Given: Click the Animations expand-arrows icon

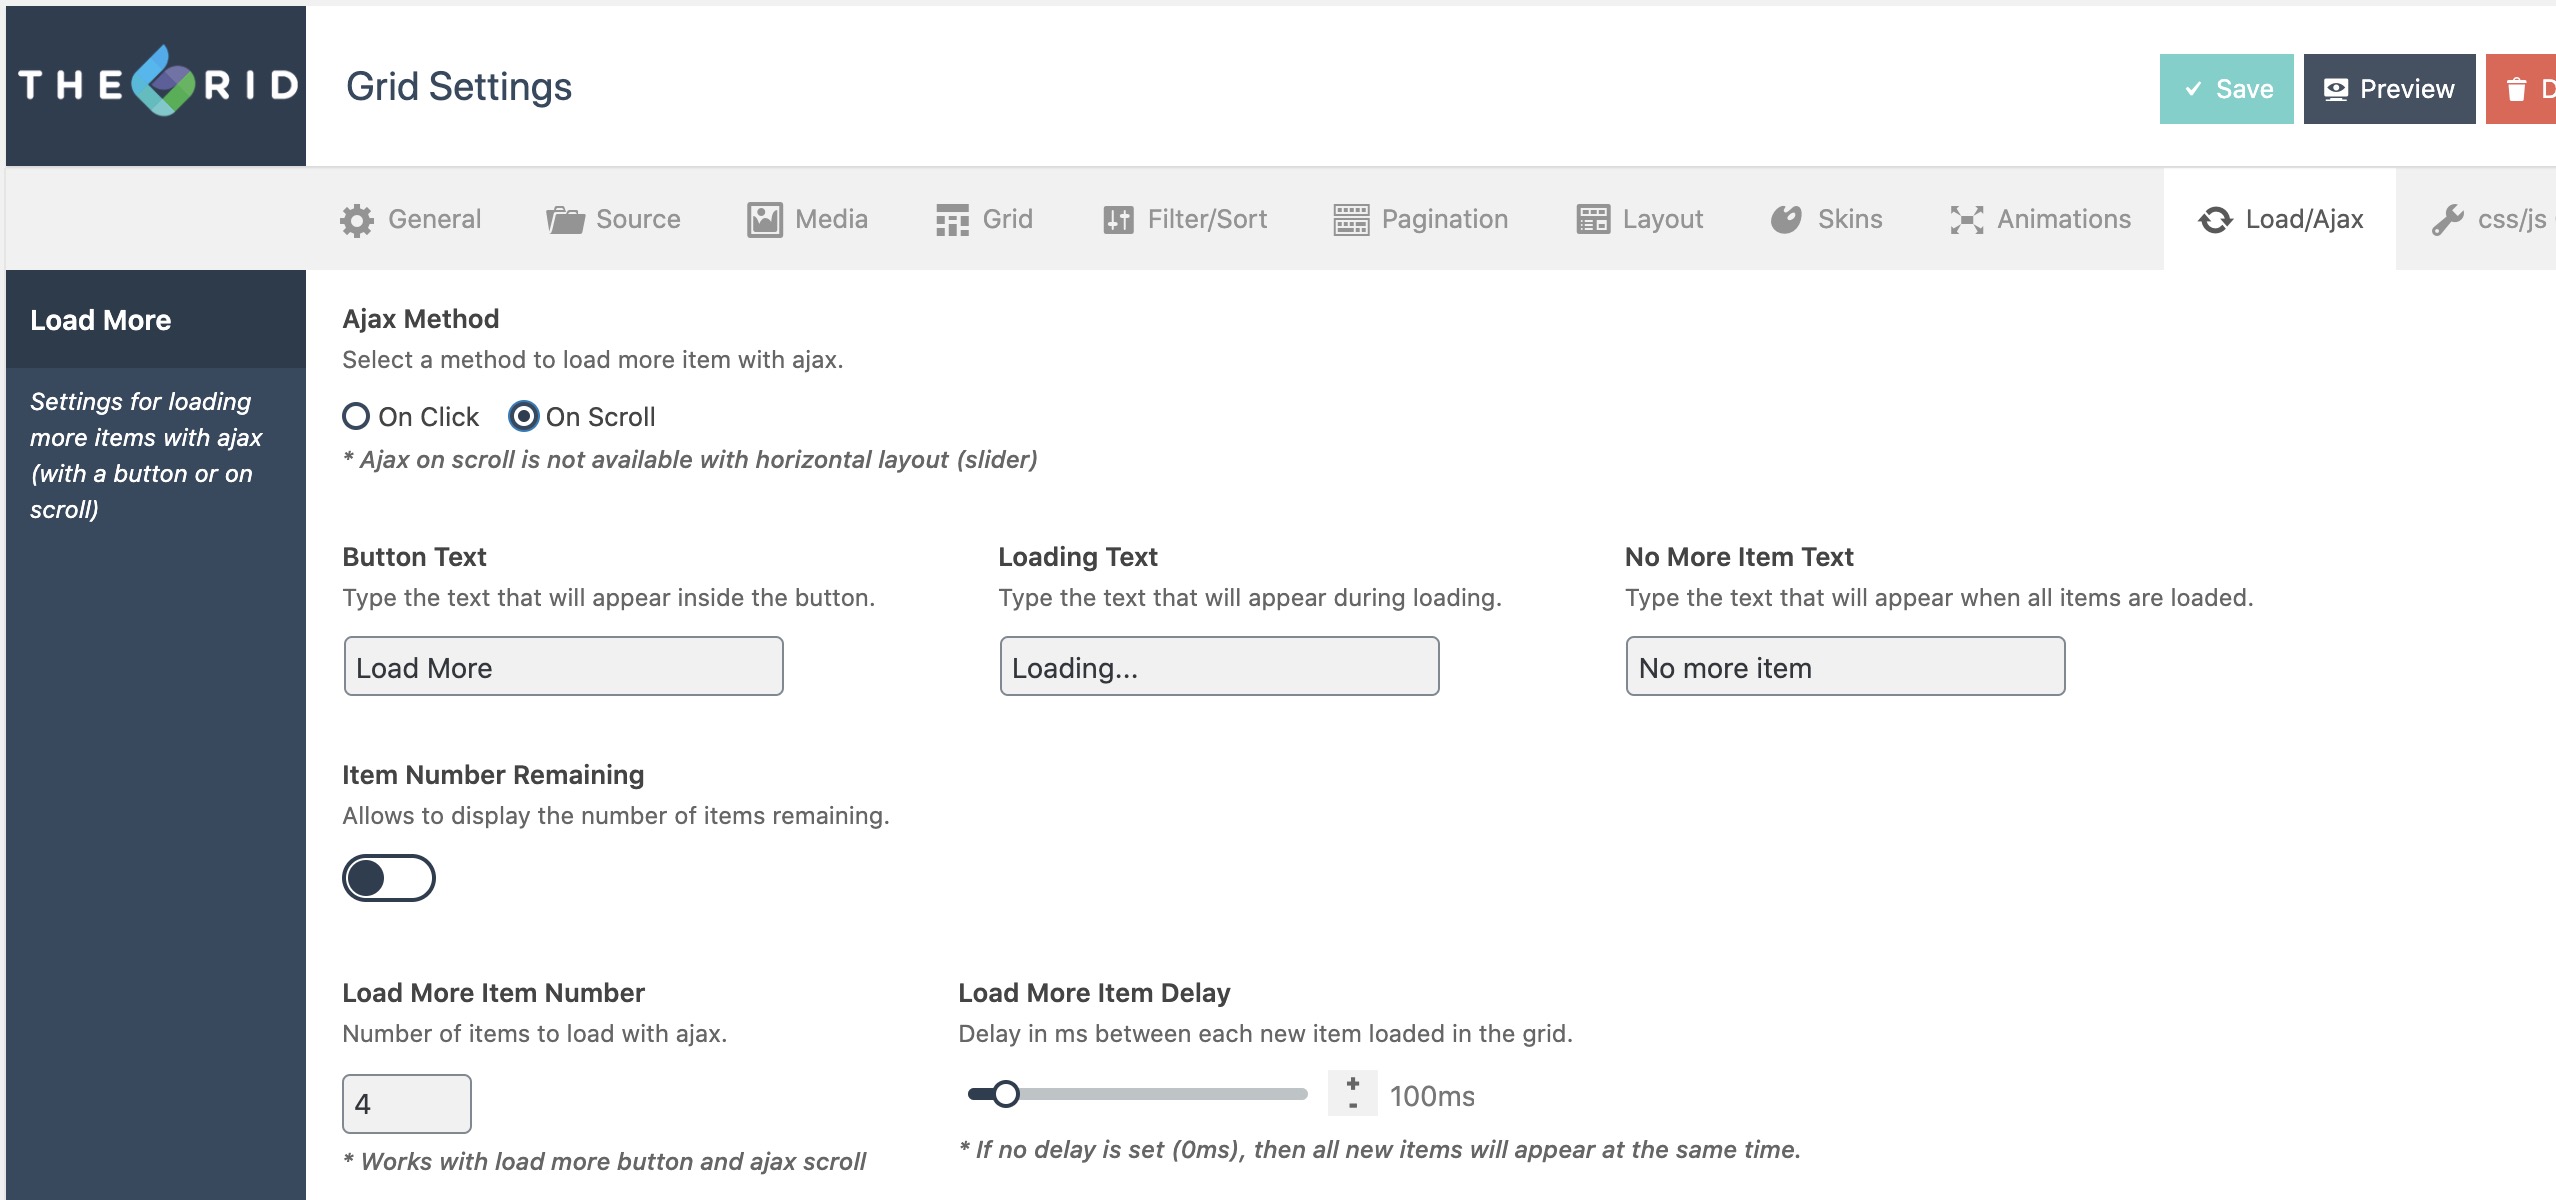Looking at the screenshot, I should (1966, 220).
